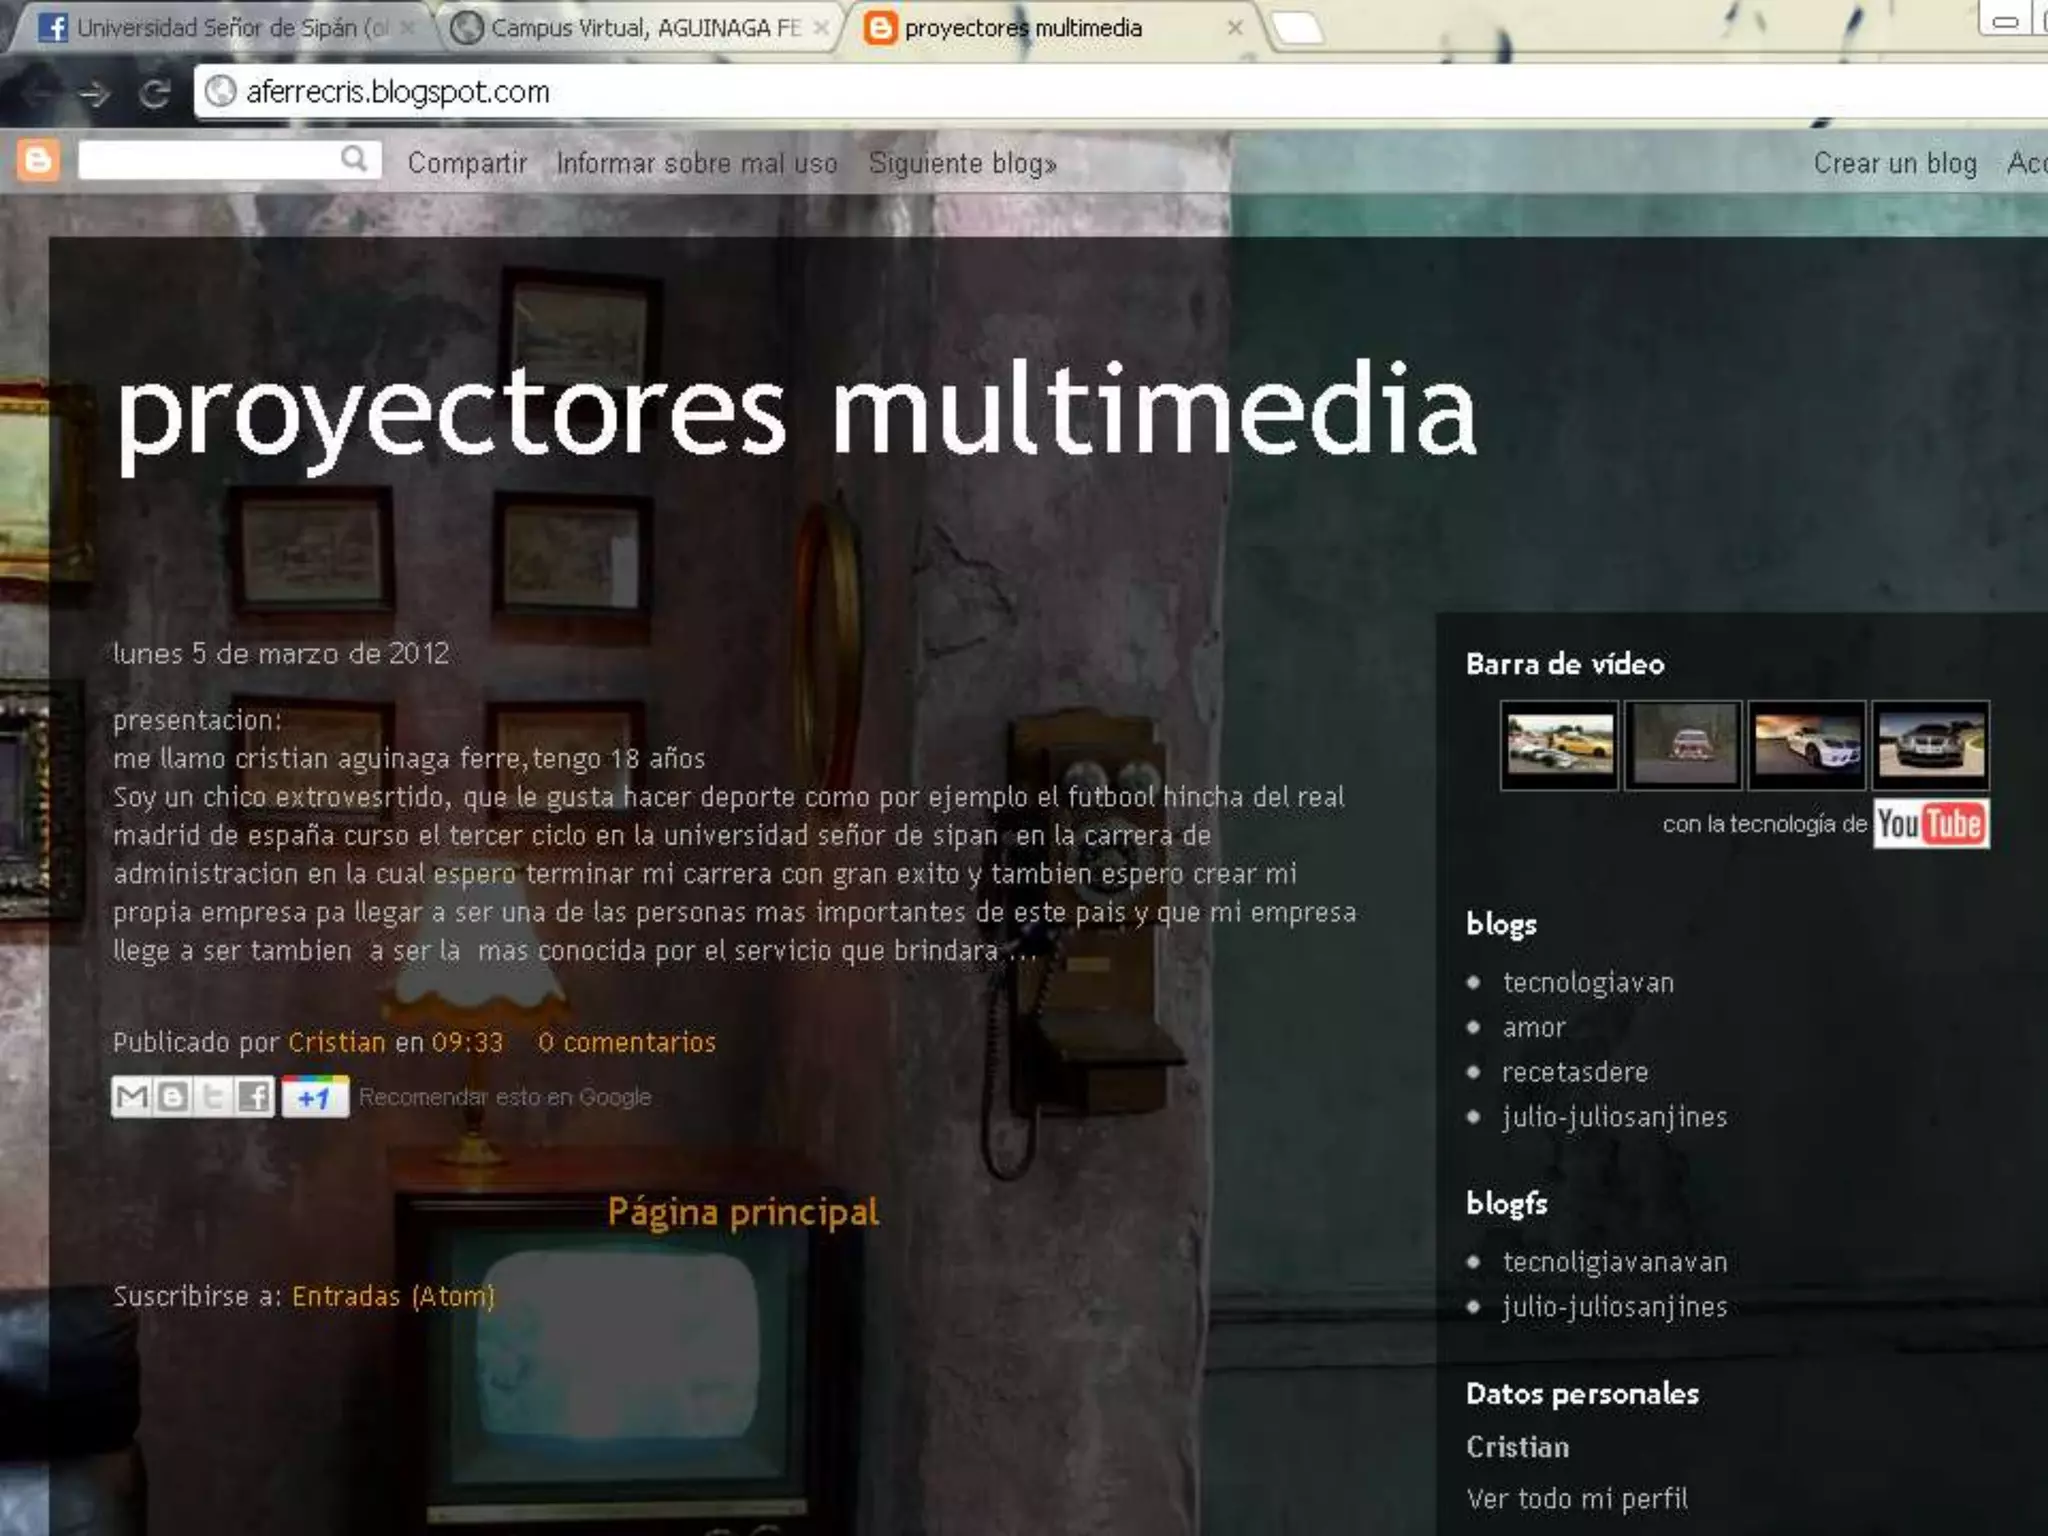Share post to Facebook icon
Screen dimensions: 2048x1536
coord(254,1097)
